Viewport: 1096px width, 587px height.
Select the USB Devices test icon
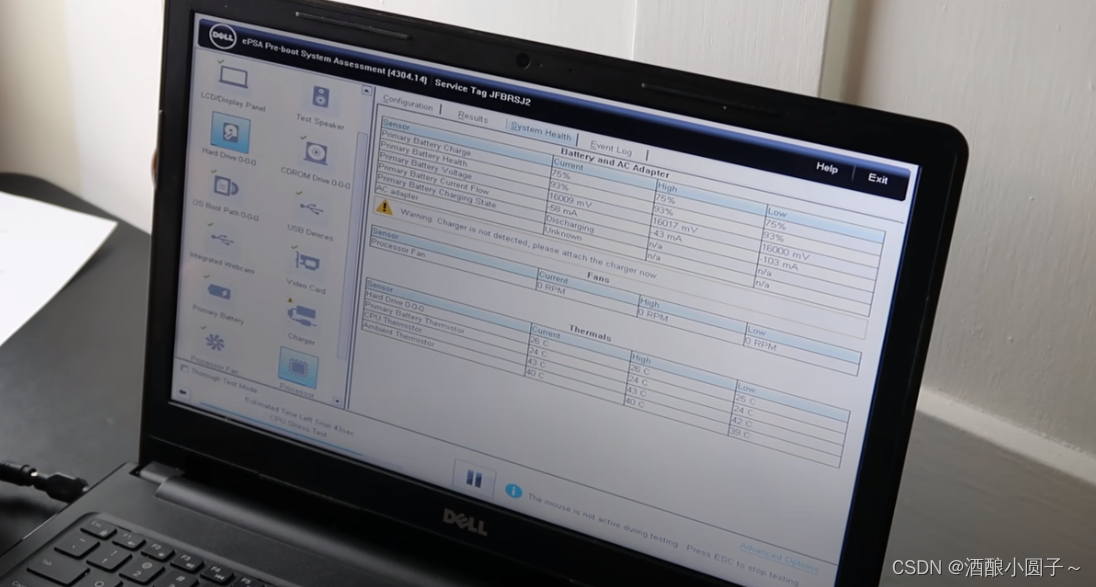311,208
